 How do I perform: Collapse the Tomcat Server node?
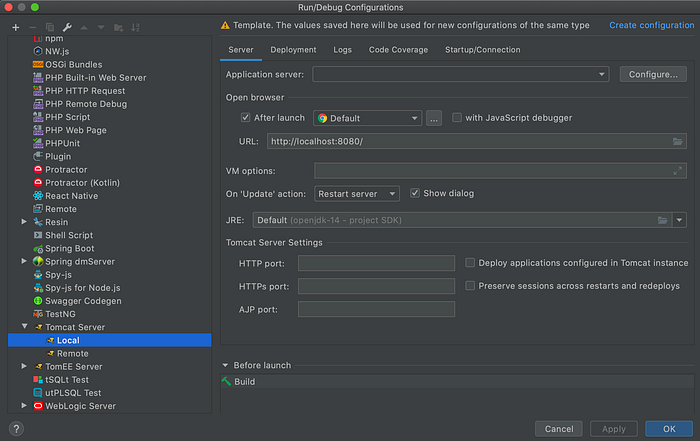pyautogui.click(x=25, y=327)
